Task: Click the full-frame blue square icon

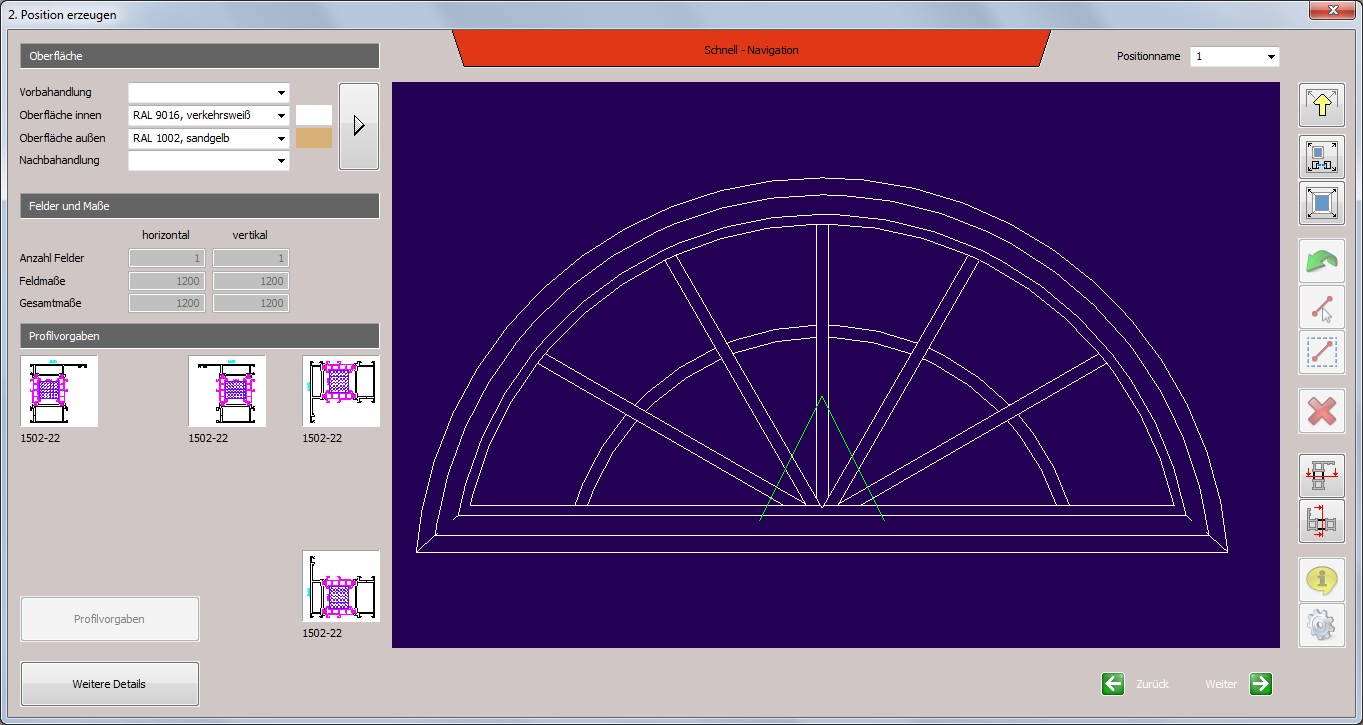Action: [x=1321, y=203]
